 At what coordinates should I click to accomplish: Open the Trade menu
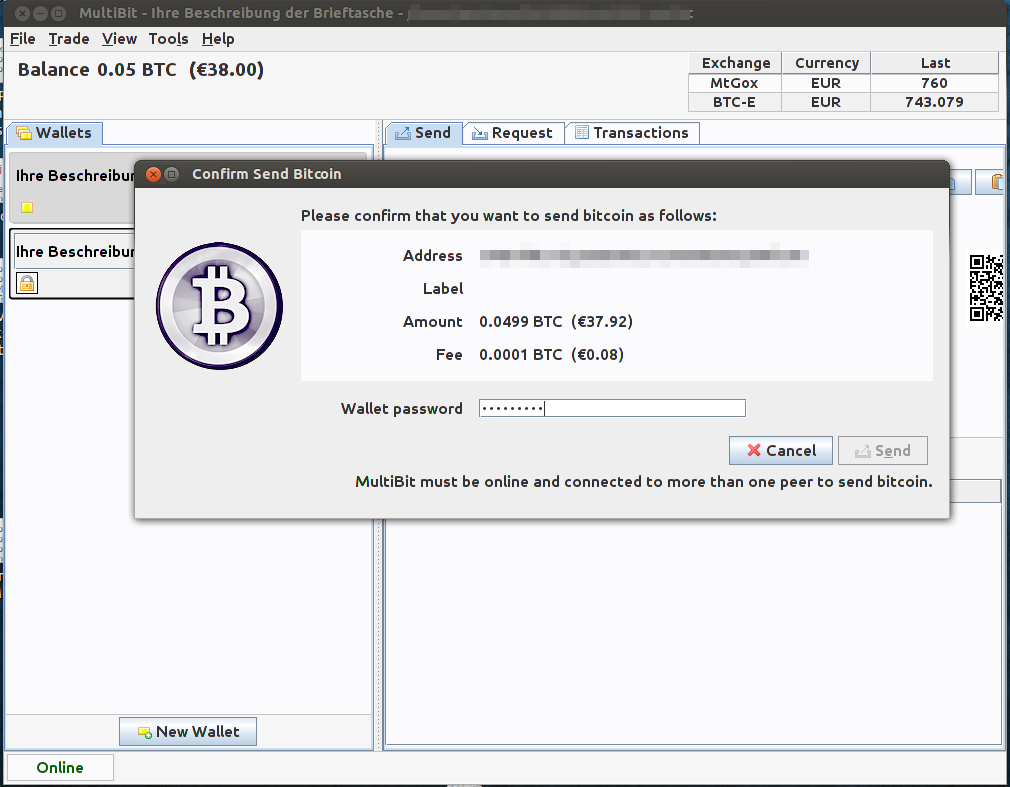point(69,39)
